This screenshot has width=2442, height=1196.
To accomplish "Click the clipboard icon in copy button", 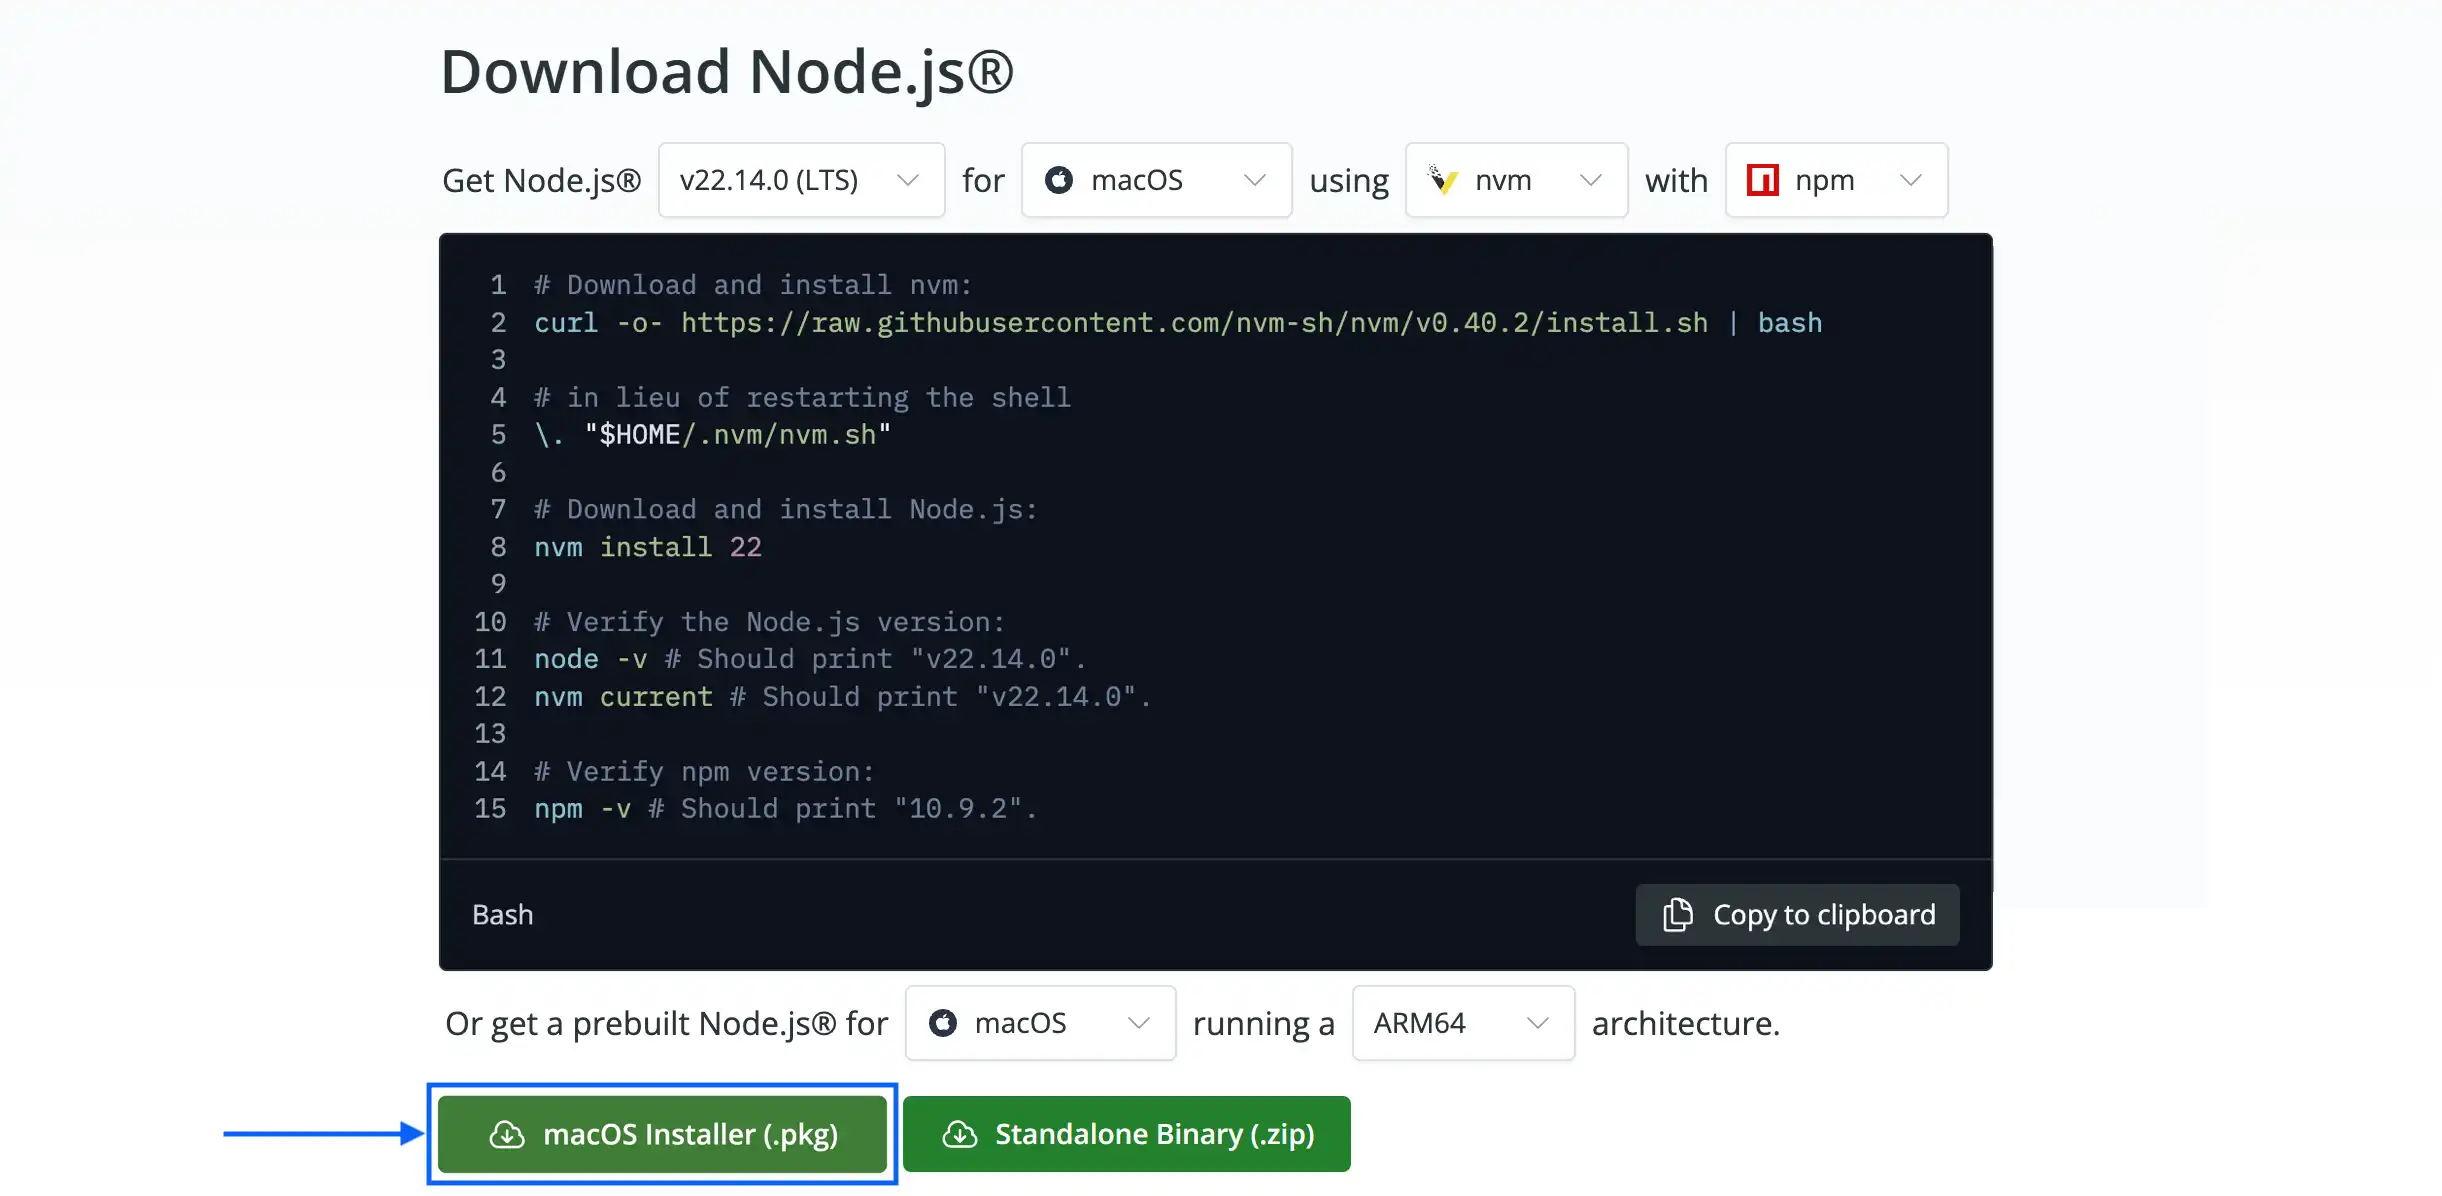I will pyautogui.click(x=1677, y=914).
